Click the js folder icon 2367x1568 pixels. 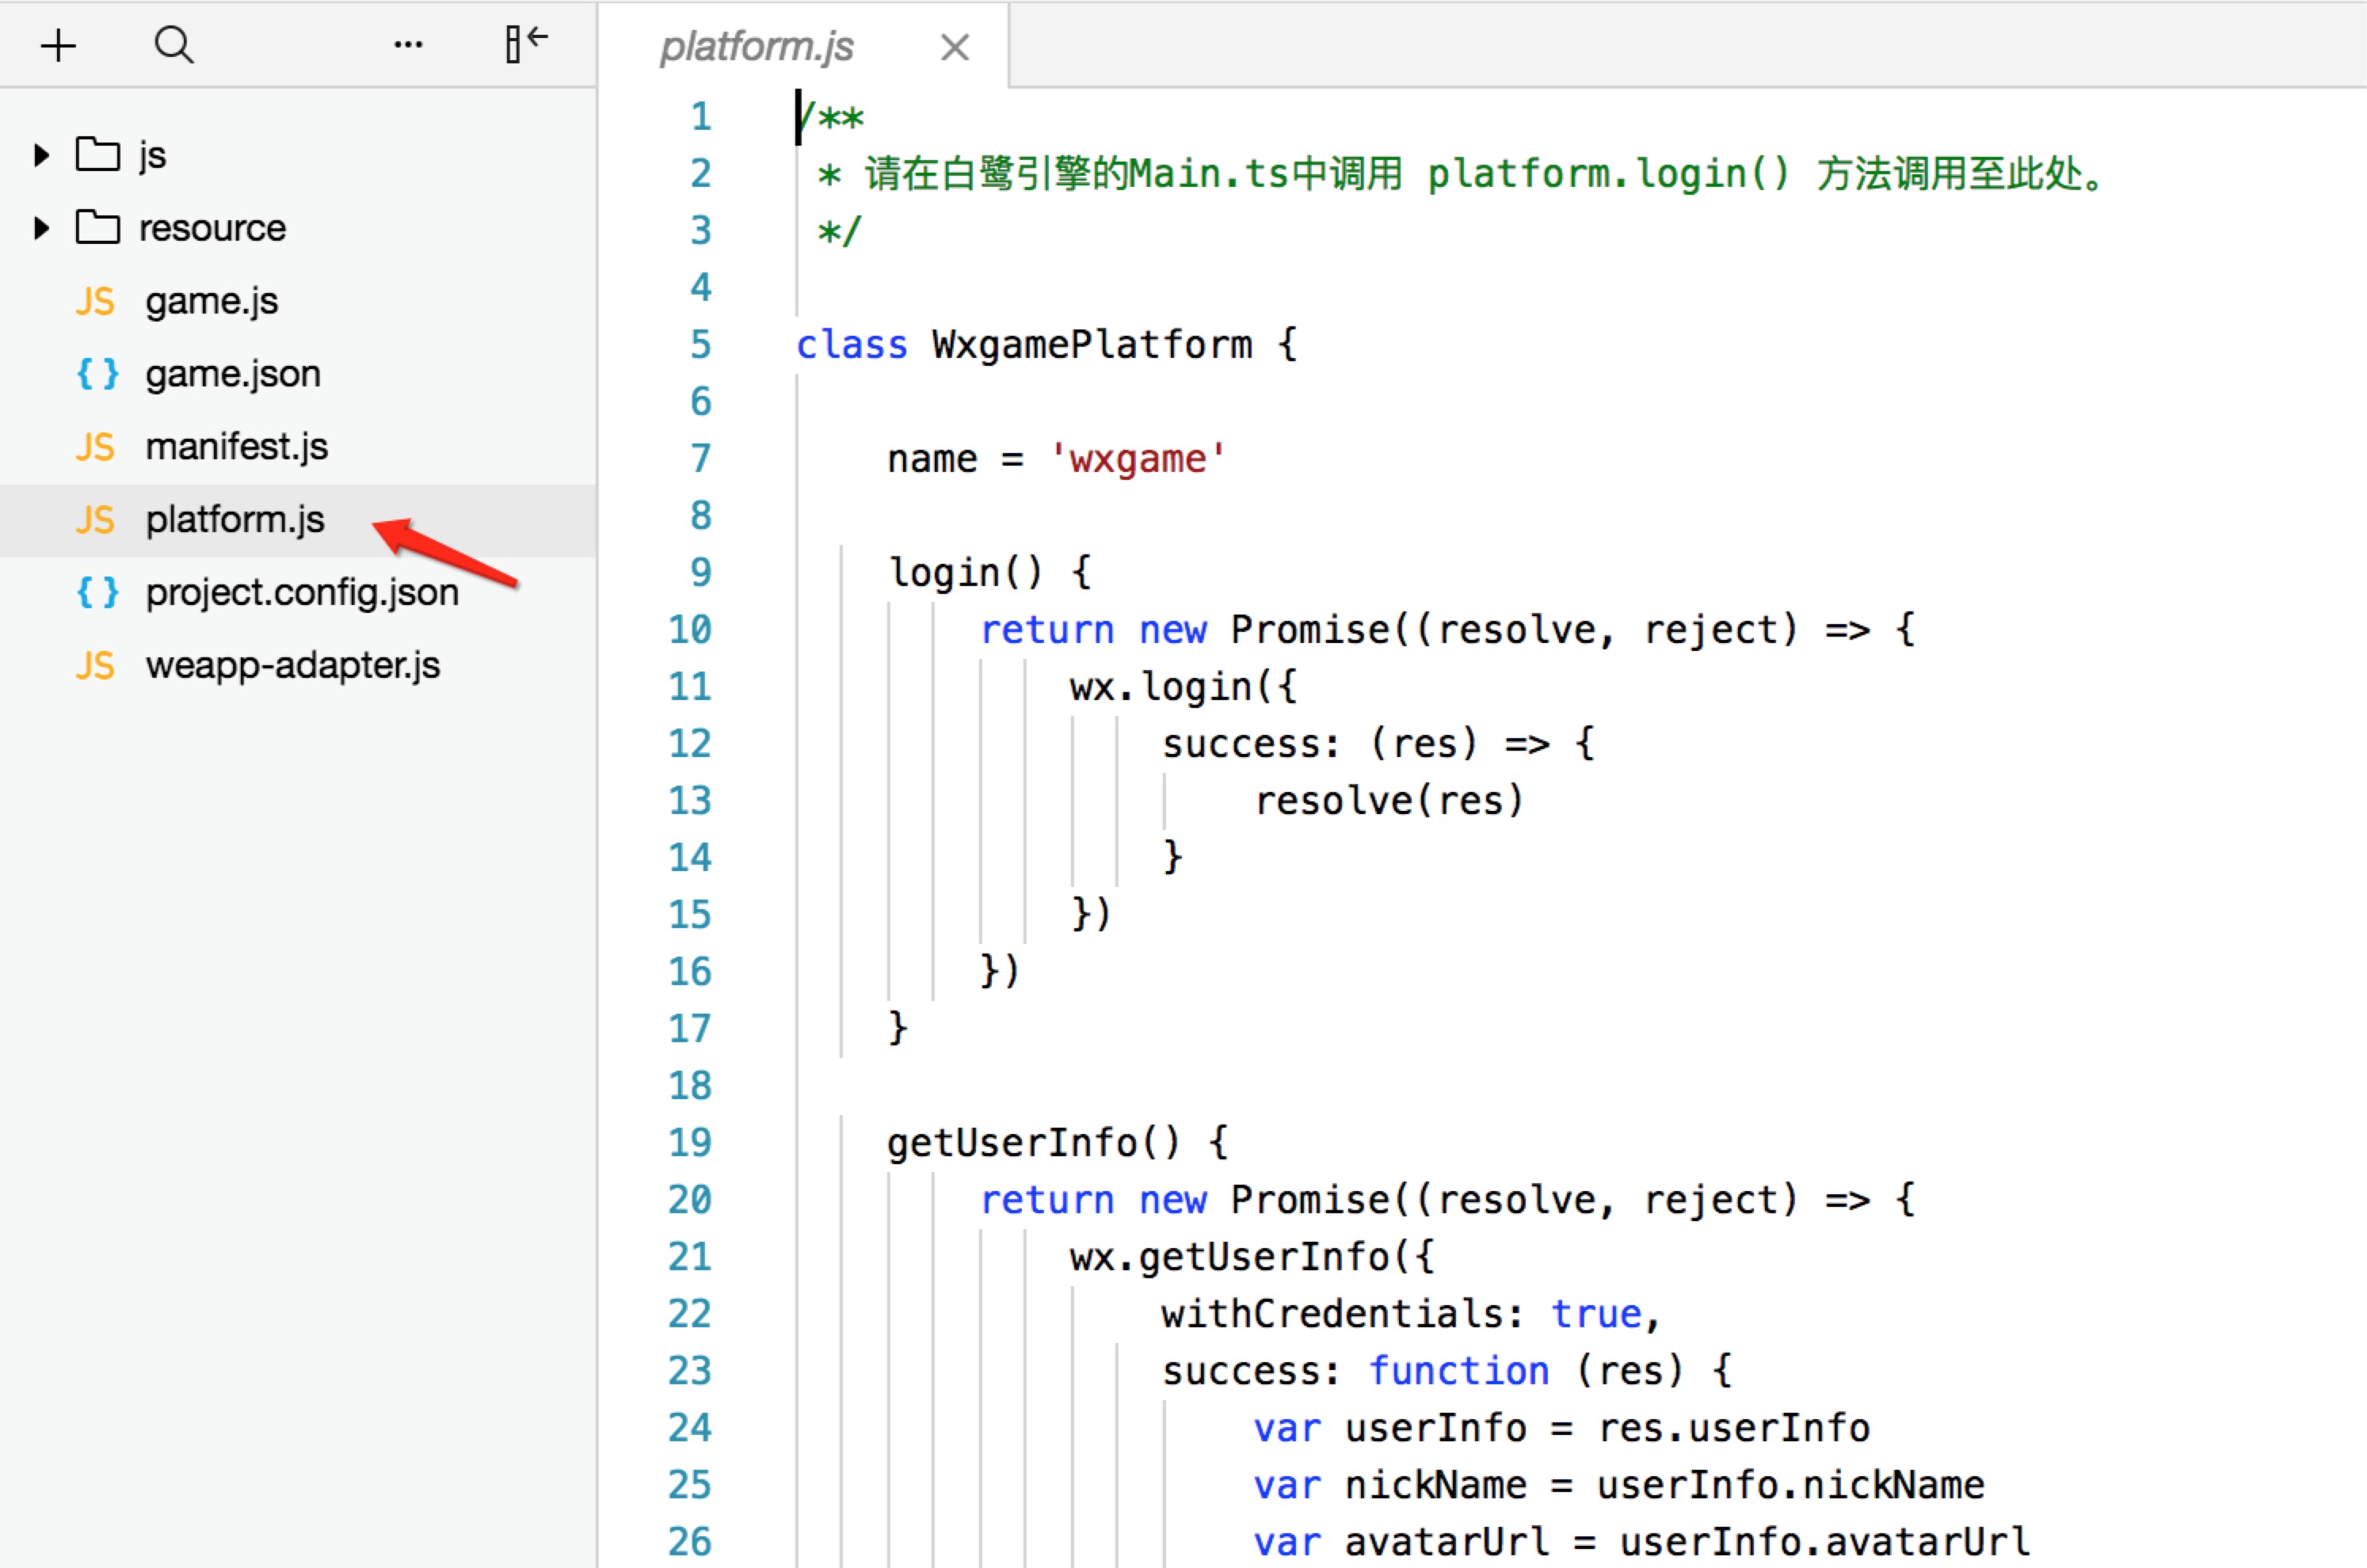98,154
